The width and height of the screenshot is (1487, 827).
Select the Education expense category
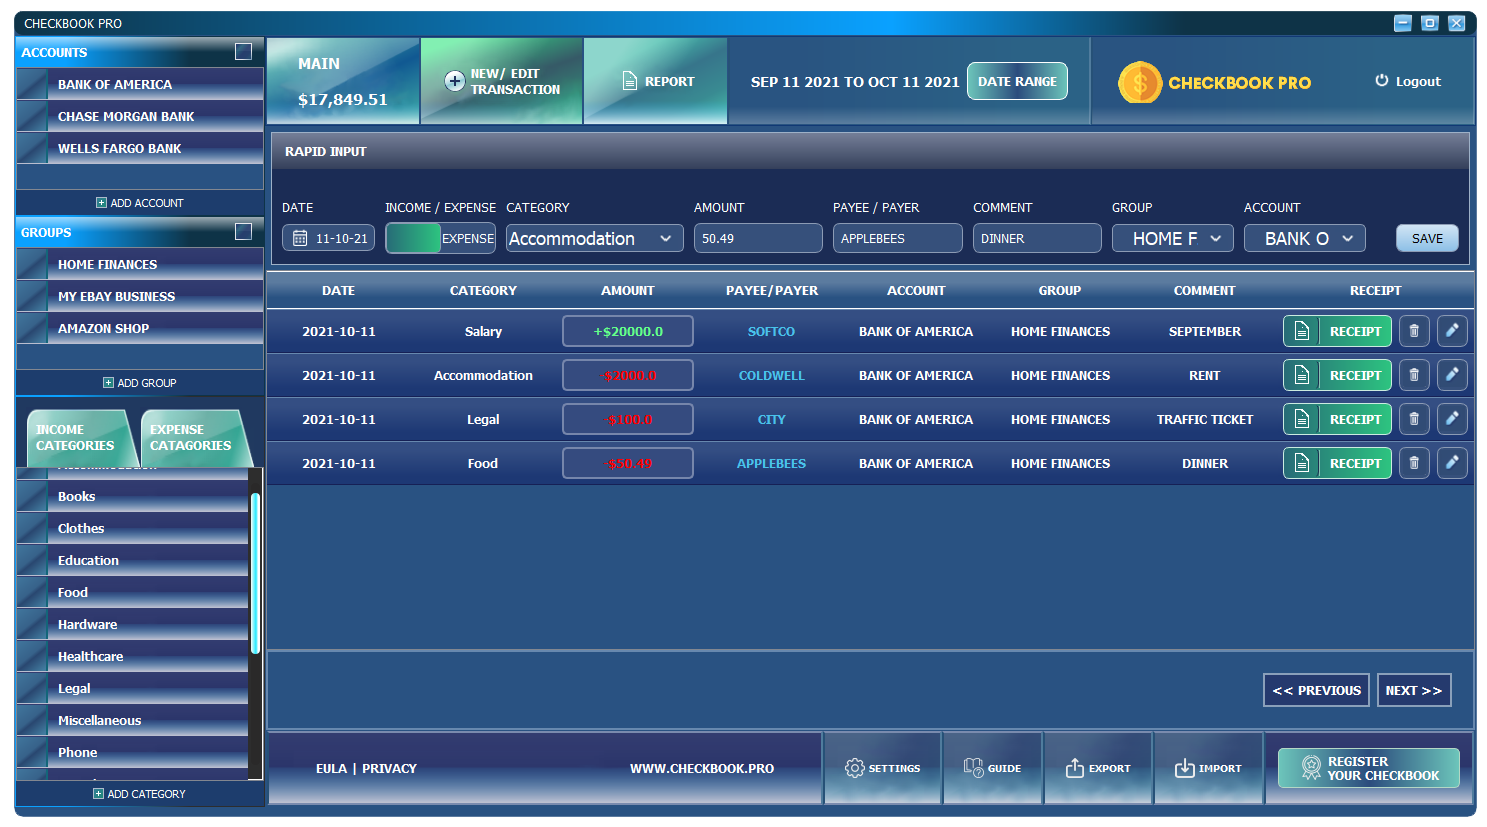pyautogui.click(x=132, y=560)
